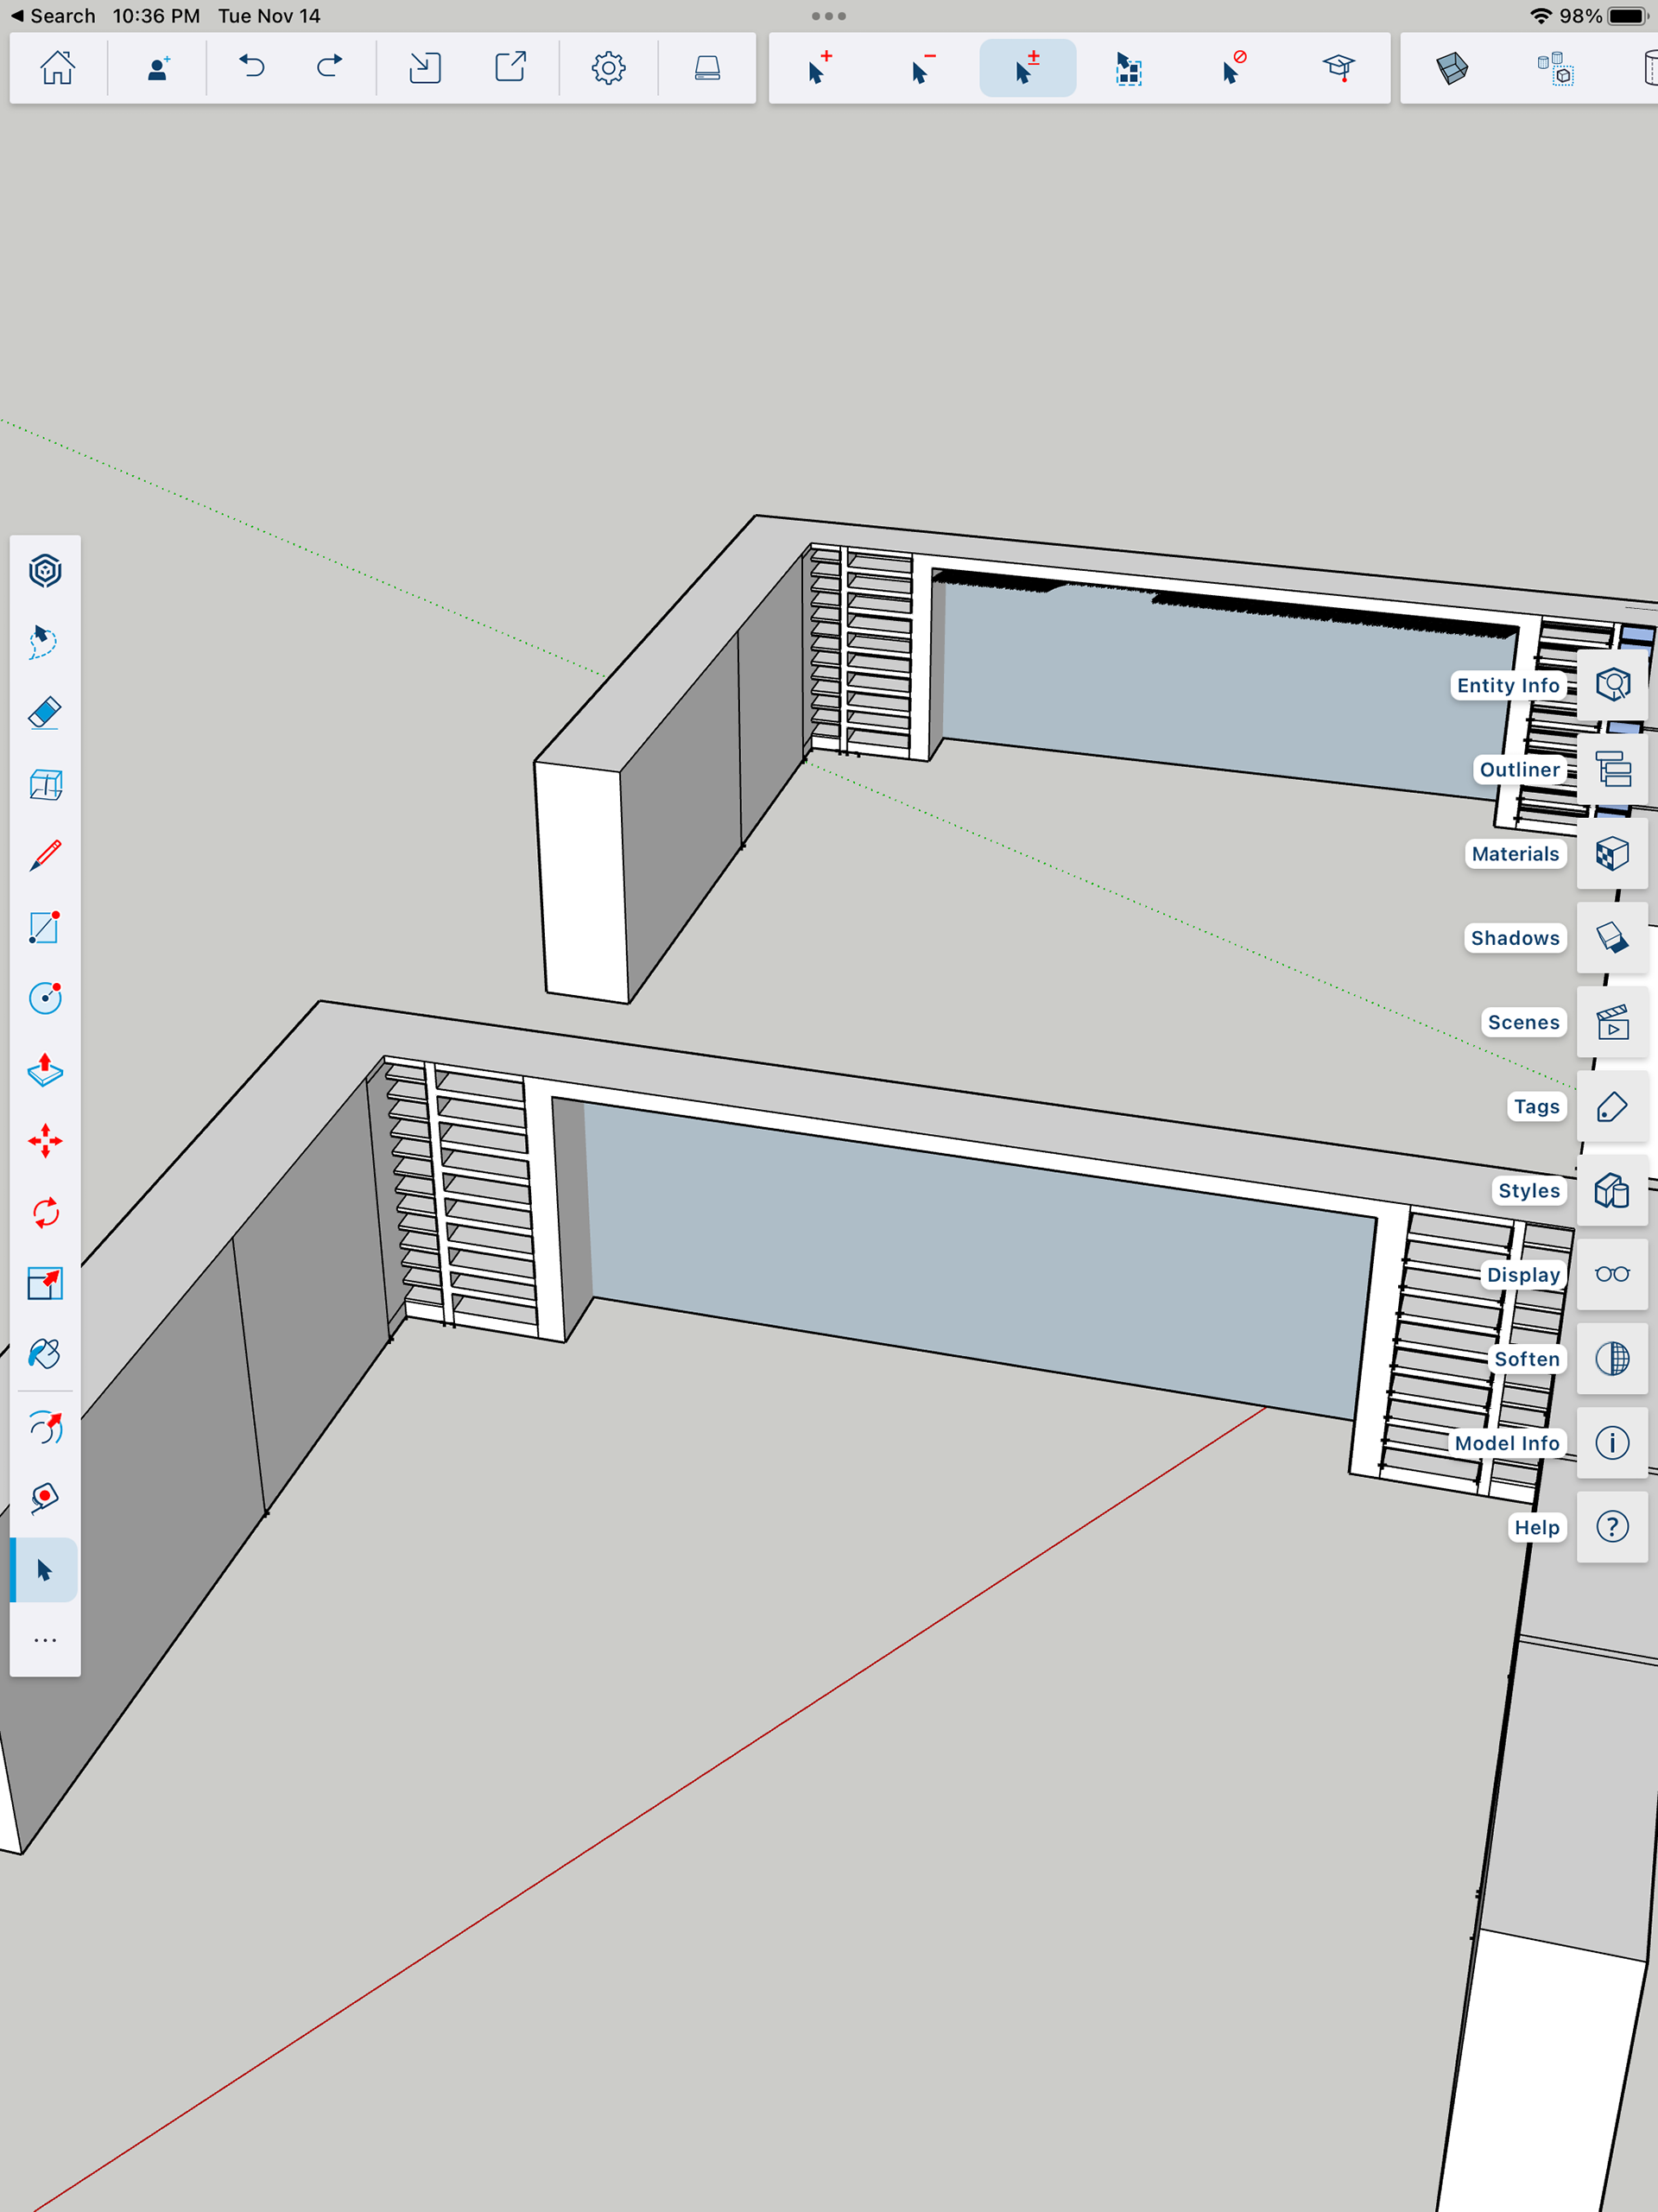Select the Pencil line tool
This screenshot has height=2212, width=1658.
[x=45, y=856]
